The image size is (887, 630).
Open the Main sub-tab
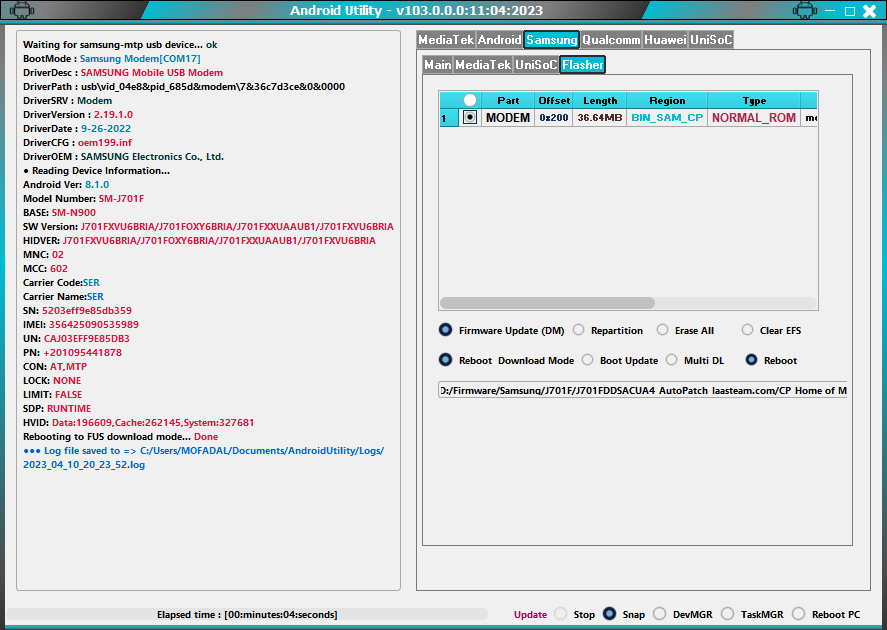(x=438, y=64)
